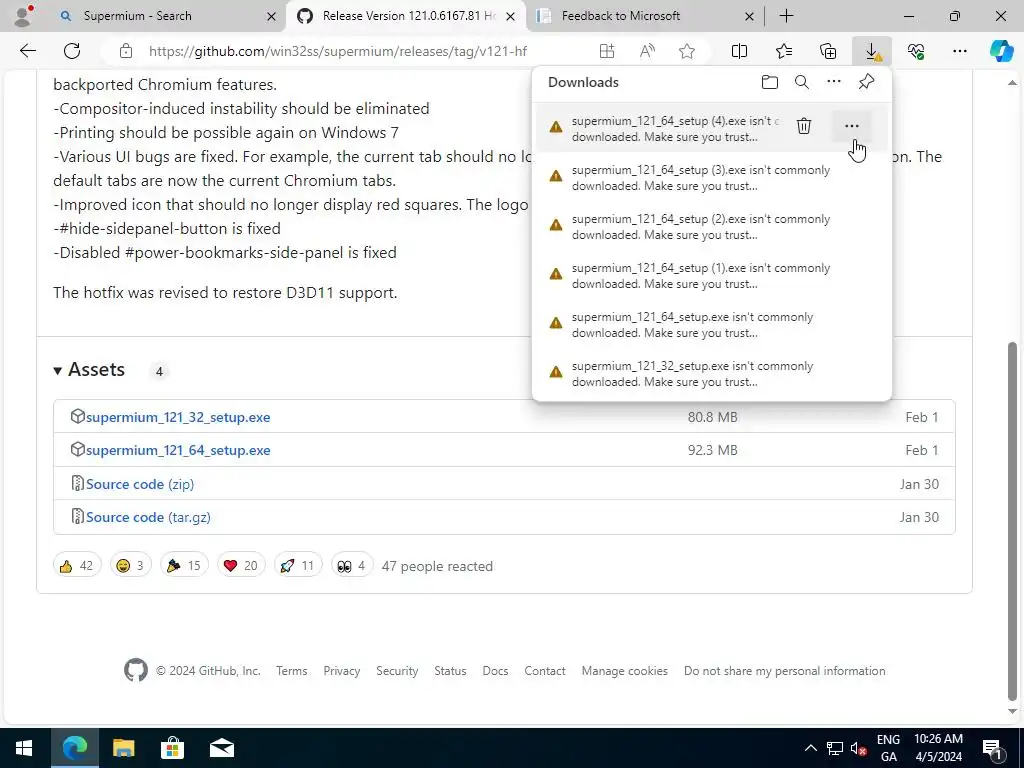The width and height of the screenshot is (1024, 768).
Task: Open Collections panel
Action: click(x=828, y=51)
